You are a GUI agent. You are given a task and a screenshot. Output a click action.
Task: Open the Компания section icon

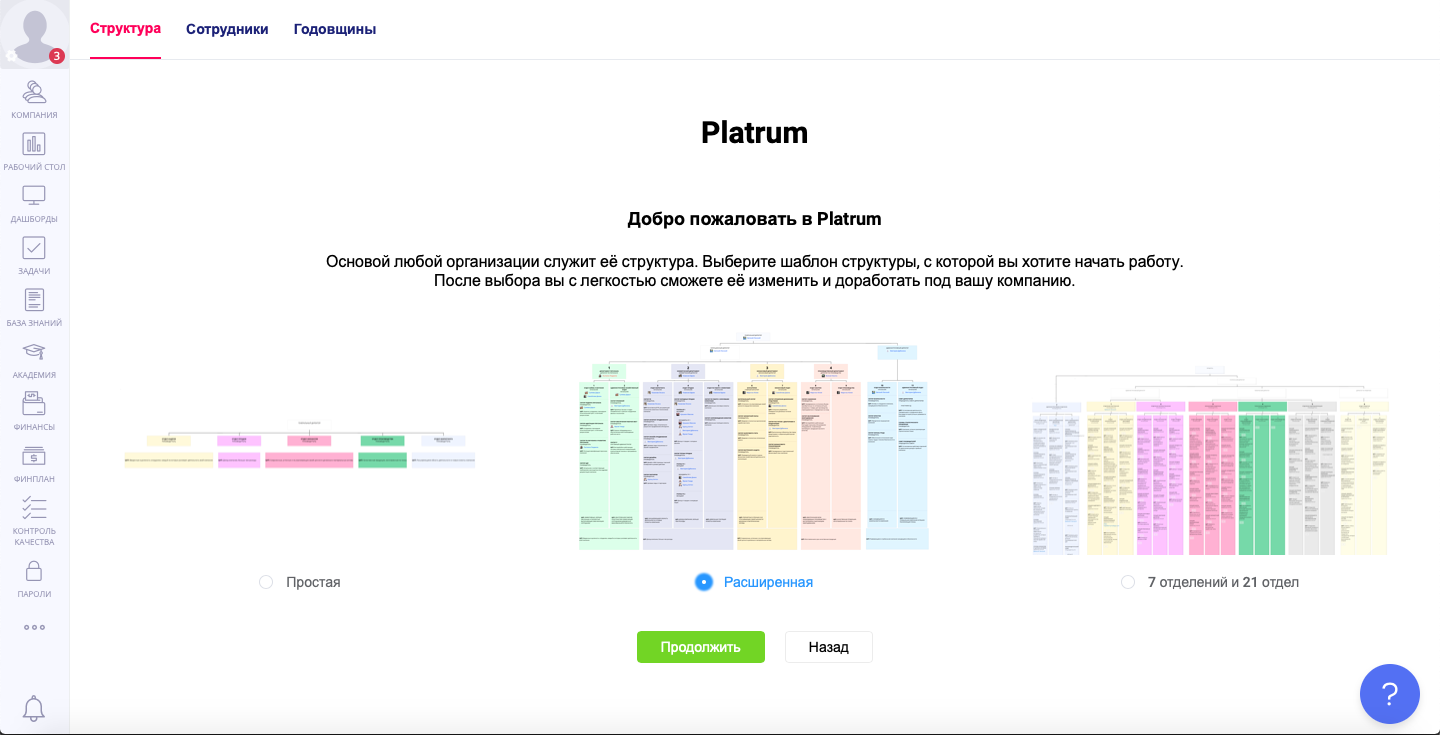point(34,92)
